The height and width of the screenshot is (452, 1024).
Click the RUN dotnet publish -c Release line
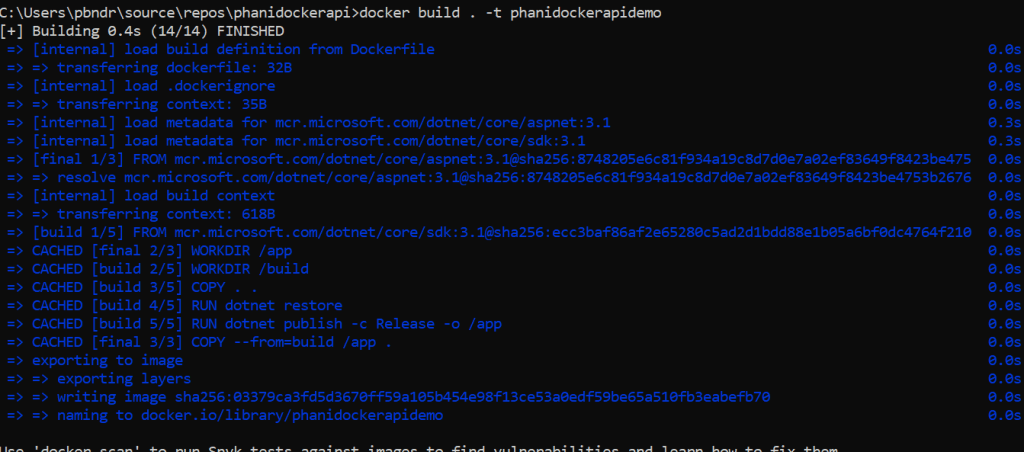click(x=267, y=324)
